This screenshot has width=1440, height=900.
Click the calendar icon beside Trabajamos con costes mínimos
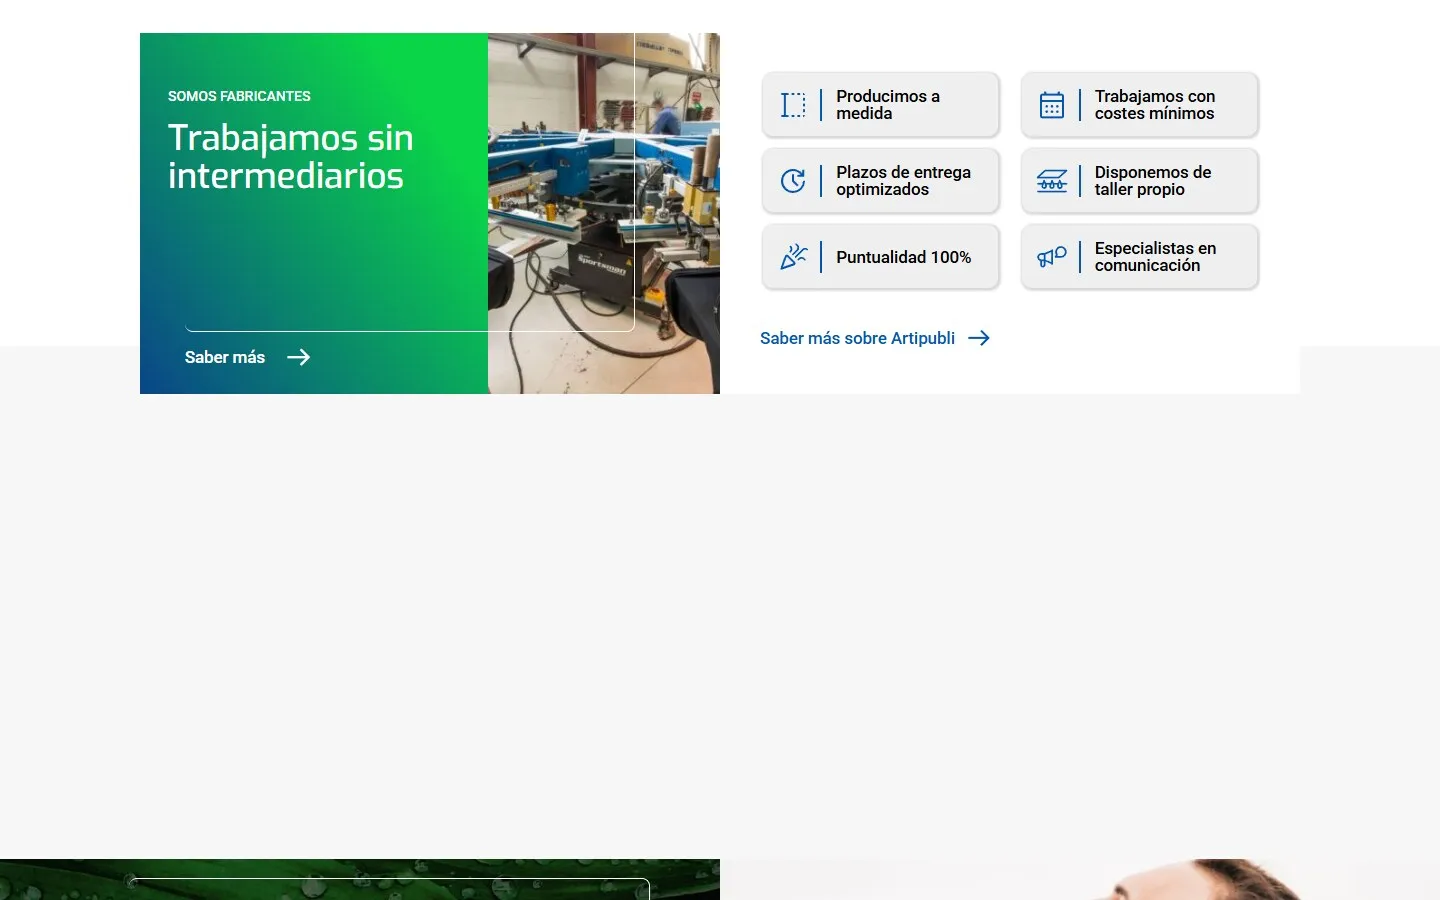pos(1052,105)
